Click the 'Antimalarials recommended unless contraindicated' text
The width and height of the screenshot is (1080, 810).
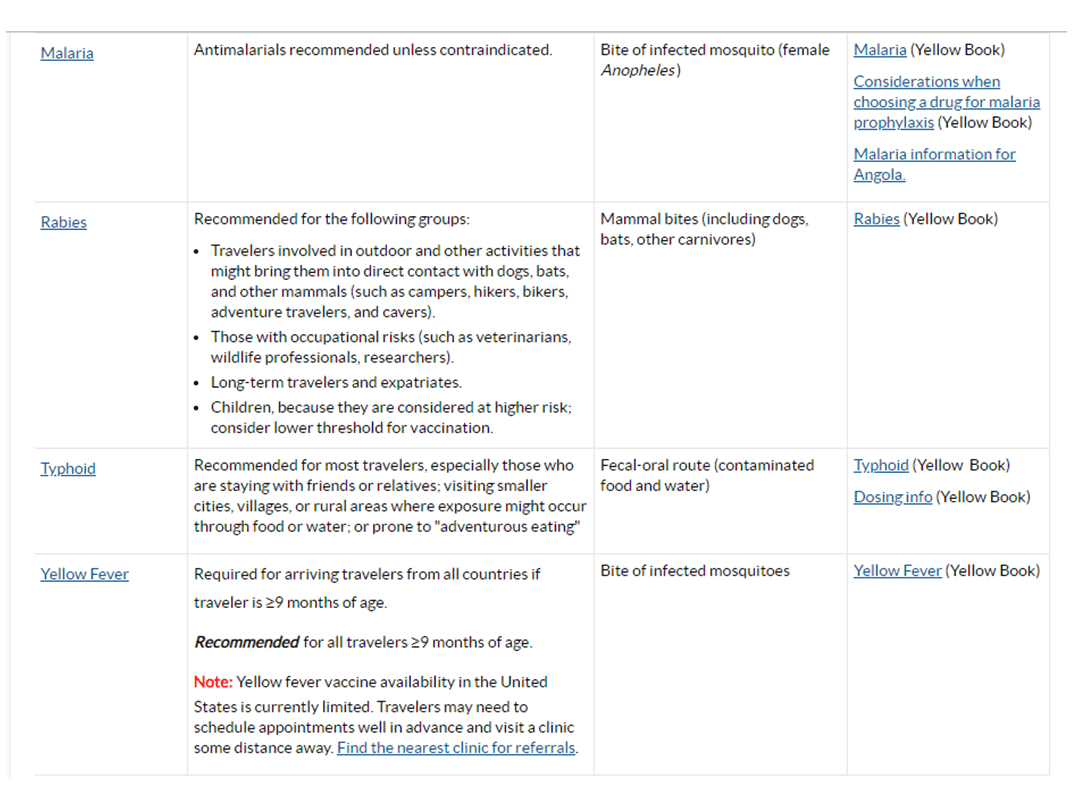point(373,49)
